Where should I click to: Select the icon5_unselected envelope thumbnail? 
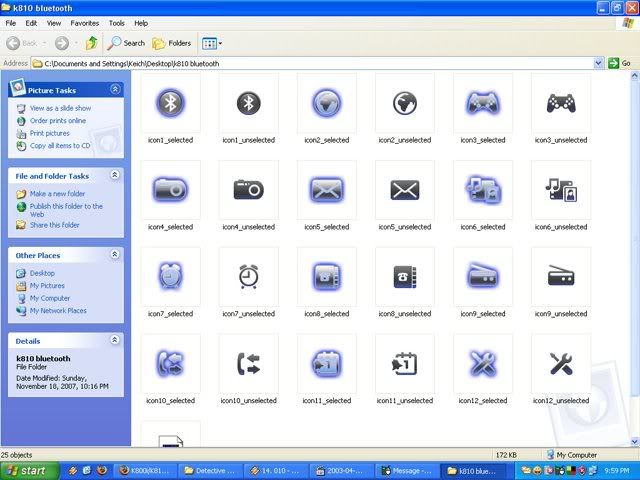405,190
